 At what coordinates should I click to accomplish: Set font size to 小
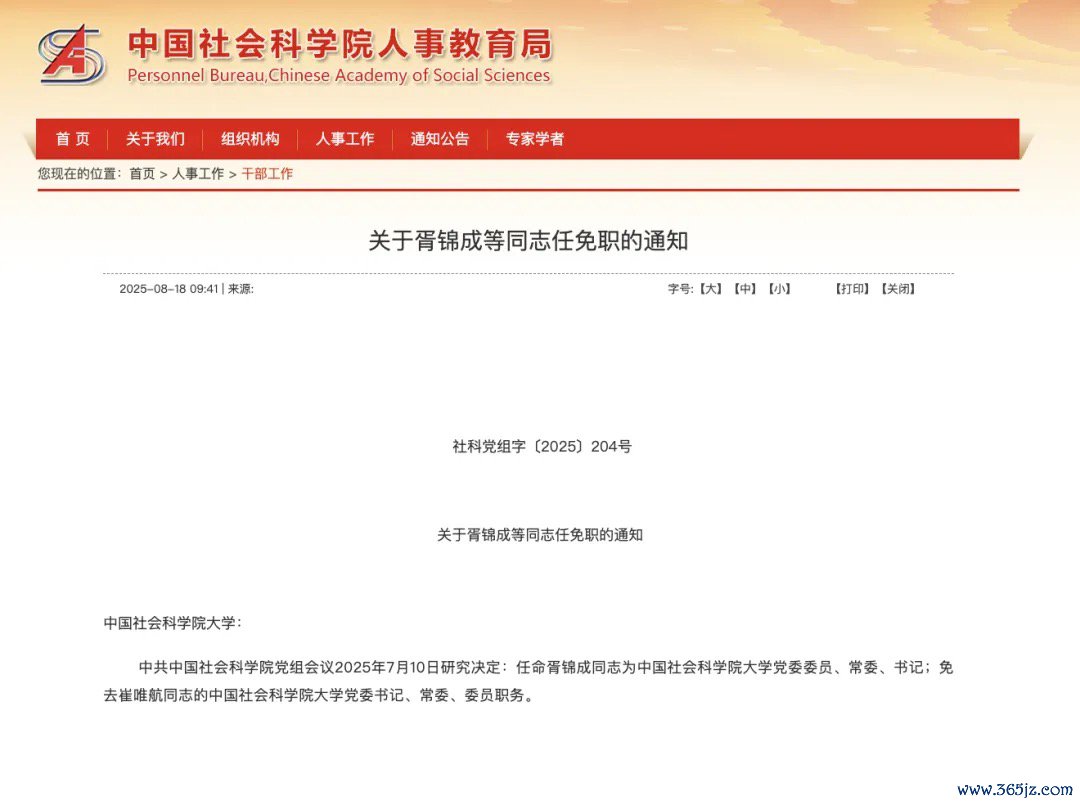pos(779,289)
